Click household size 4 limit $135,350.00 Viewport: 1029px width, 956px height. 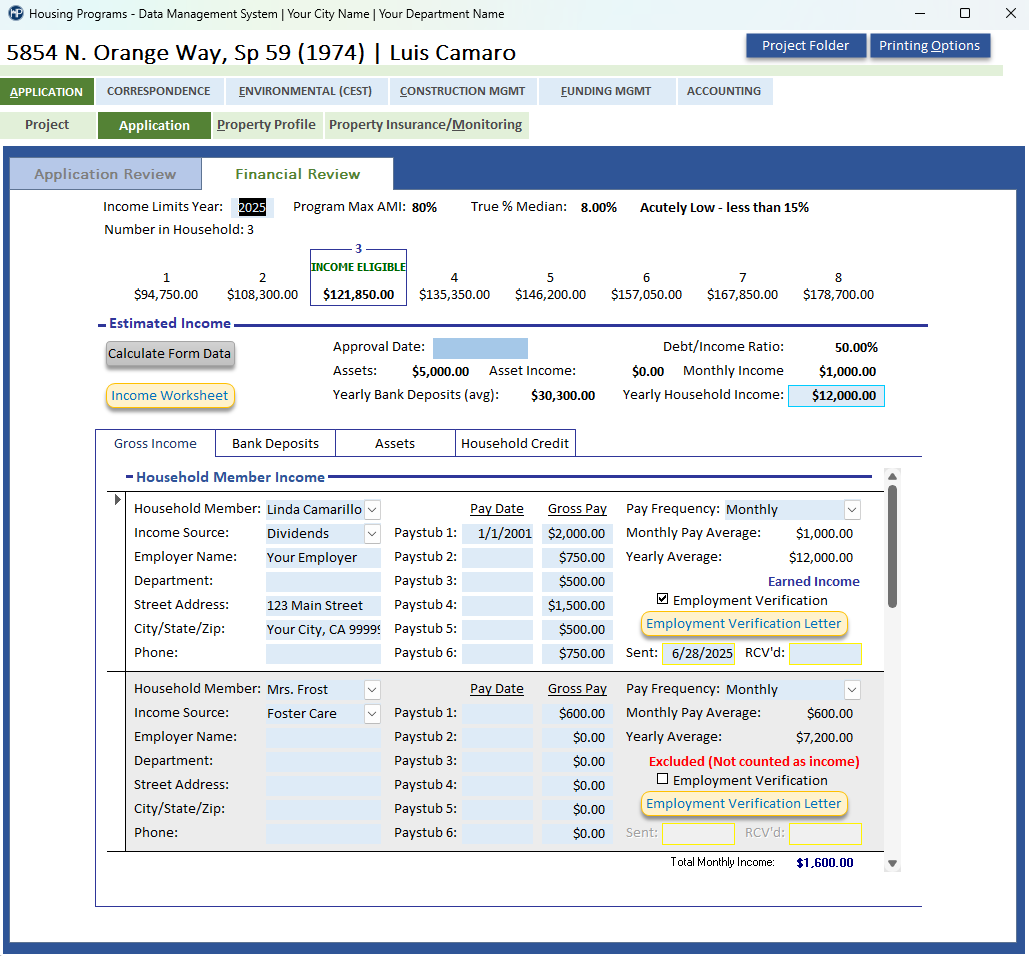[454, 295]
